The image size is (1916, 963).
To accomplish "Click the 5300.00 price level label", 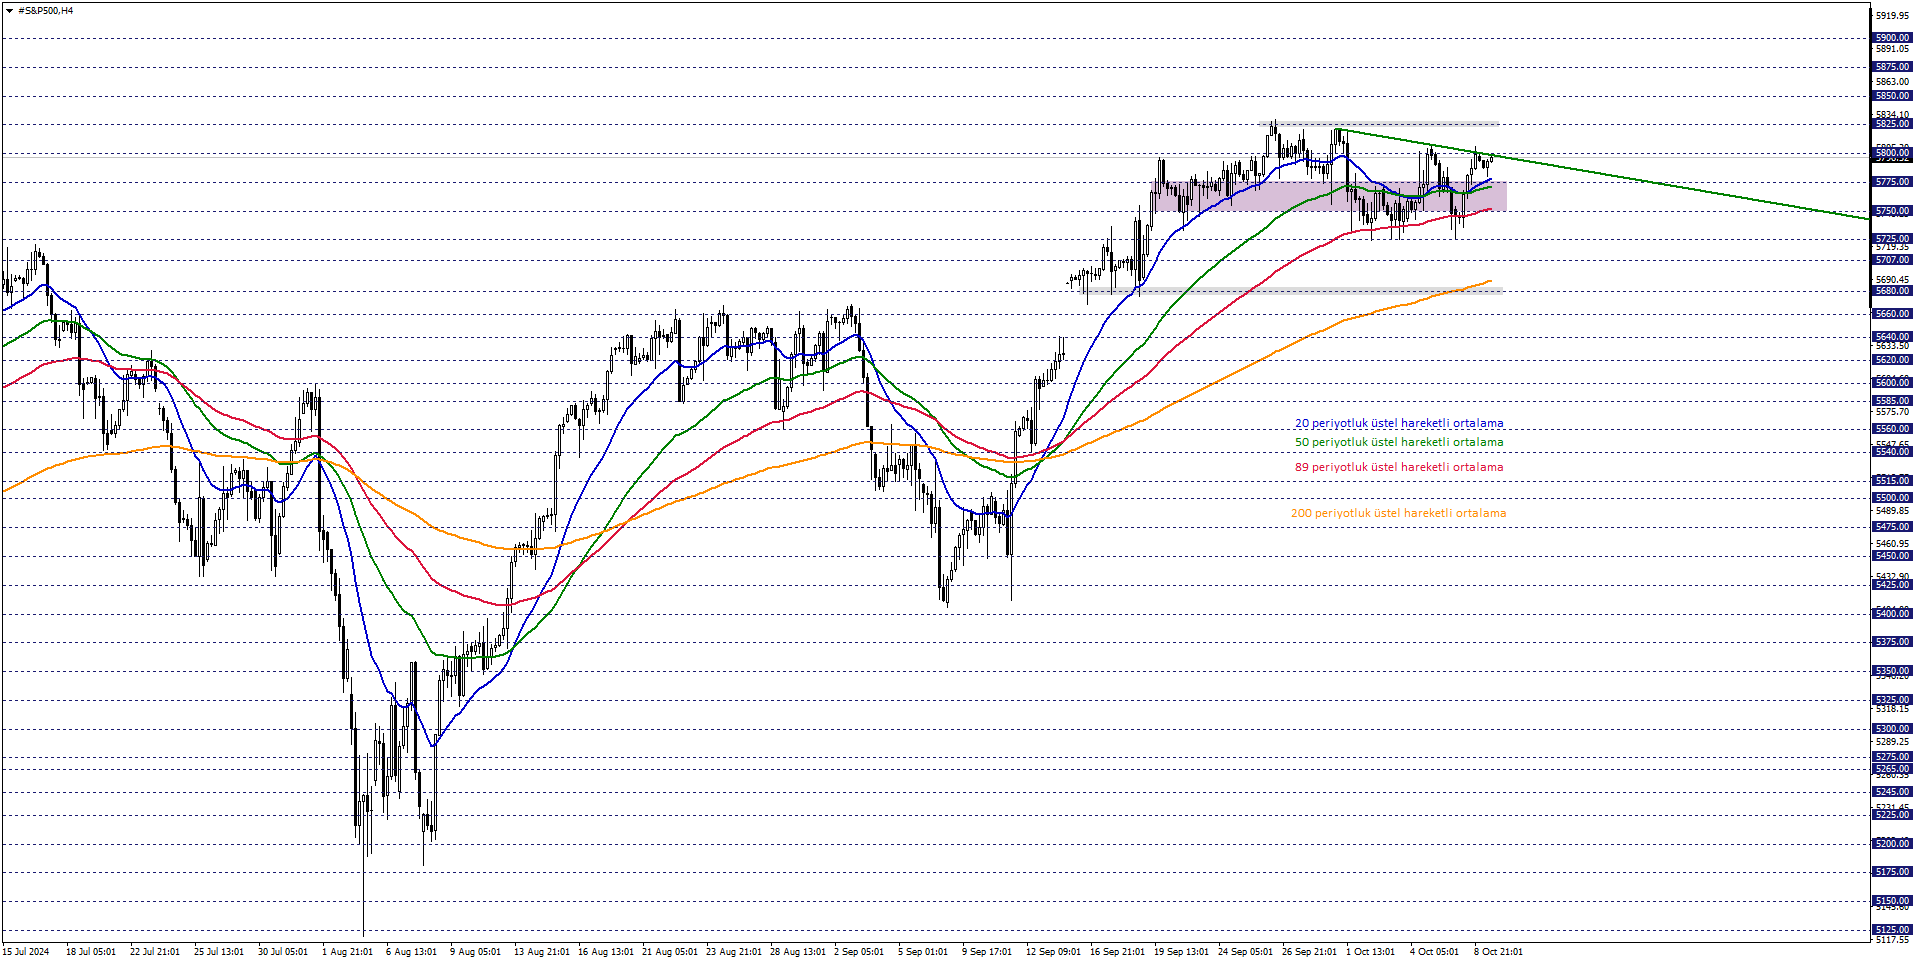I will 1892,729.
